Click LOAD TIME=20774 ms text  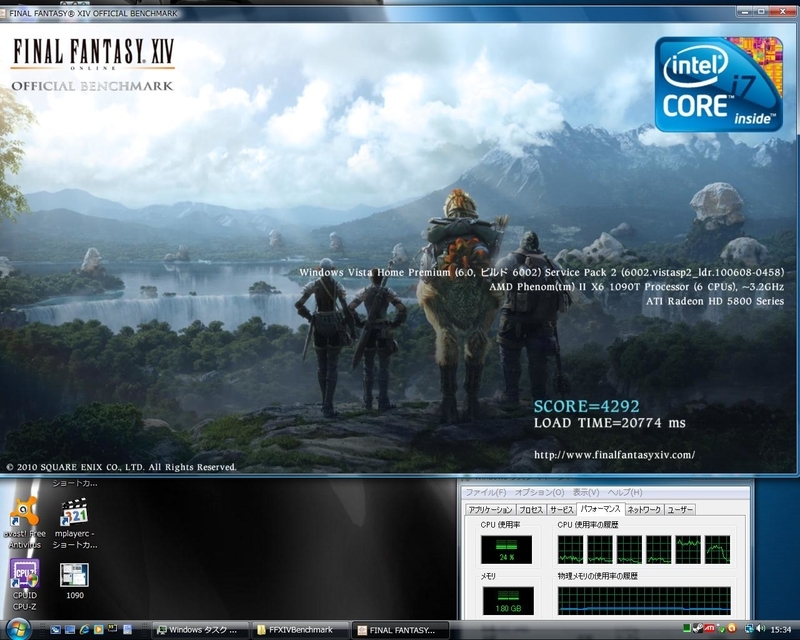pos(610,423)
